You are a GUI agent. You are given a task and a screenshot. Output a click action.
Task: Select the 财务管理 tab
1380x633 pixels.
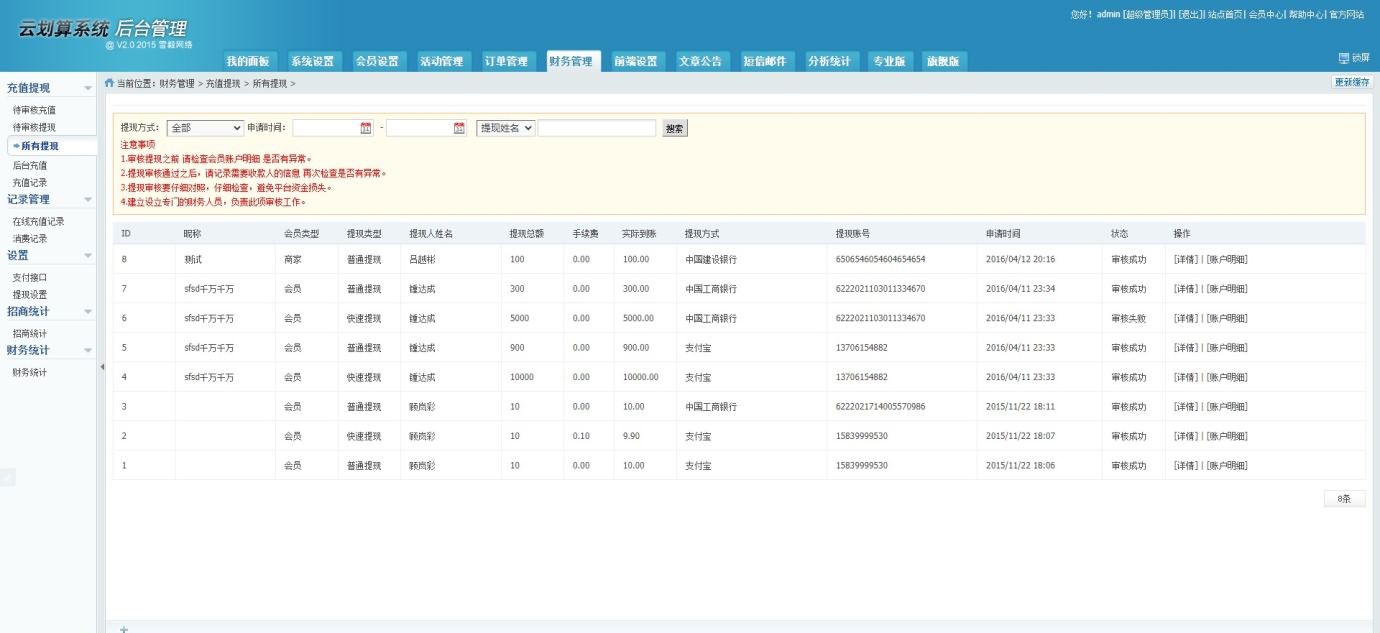572,61
